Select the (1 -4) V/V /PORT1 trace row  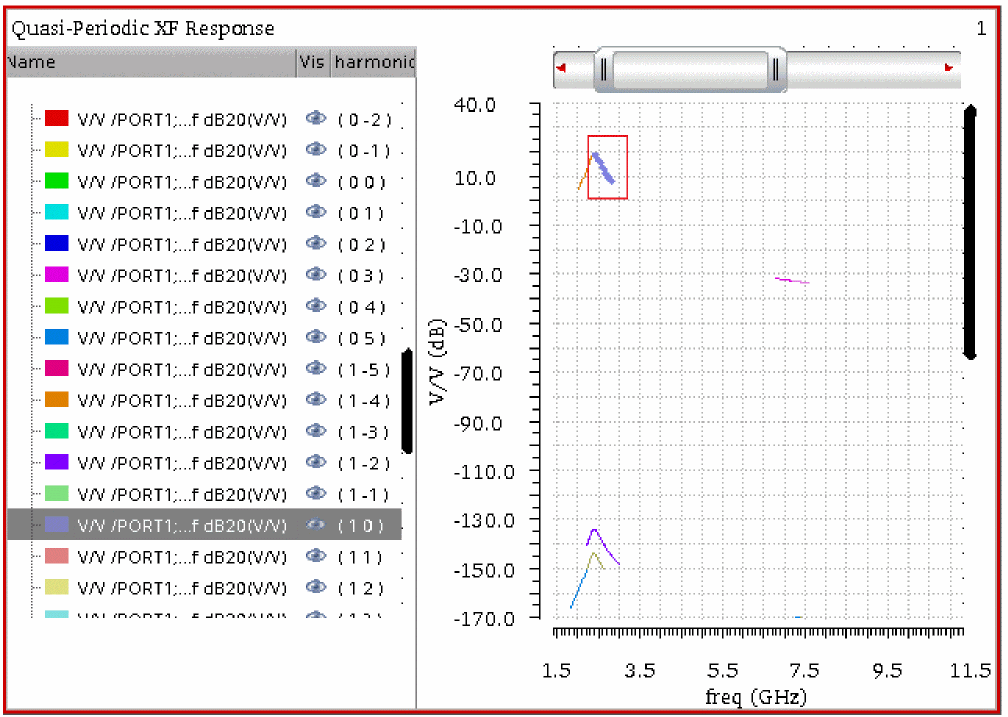[204, 399]
